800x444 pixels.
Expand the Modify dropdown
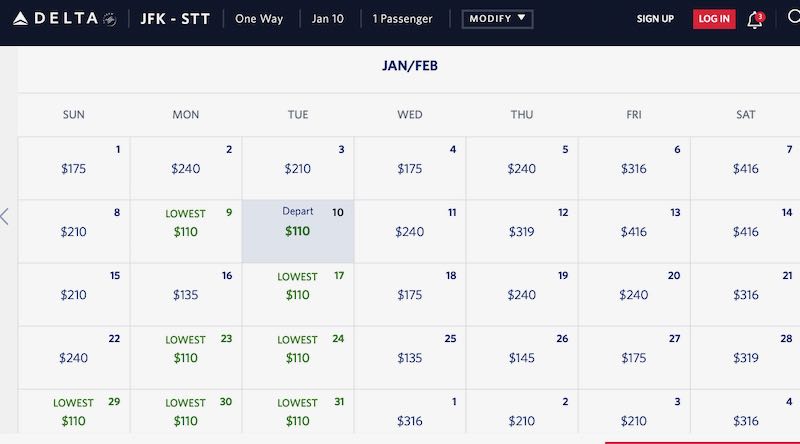click(x=497, y=19)
